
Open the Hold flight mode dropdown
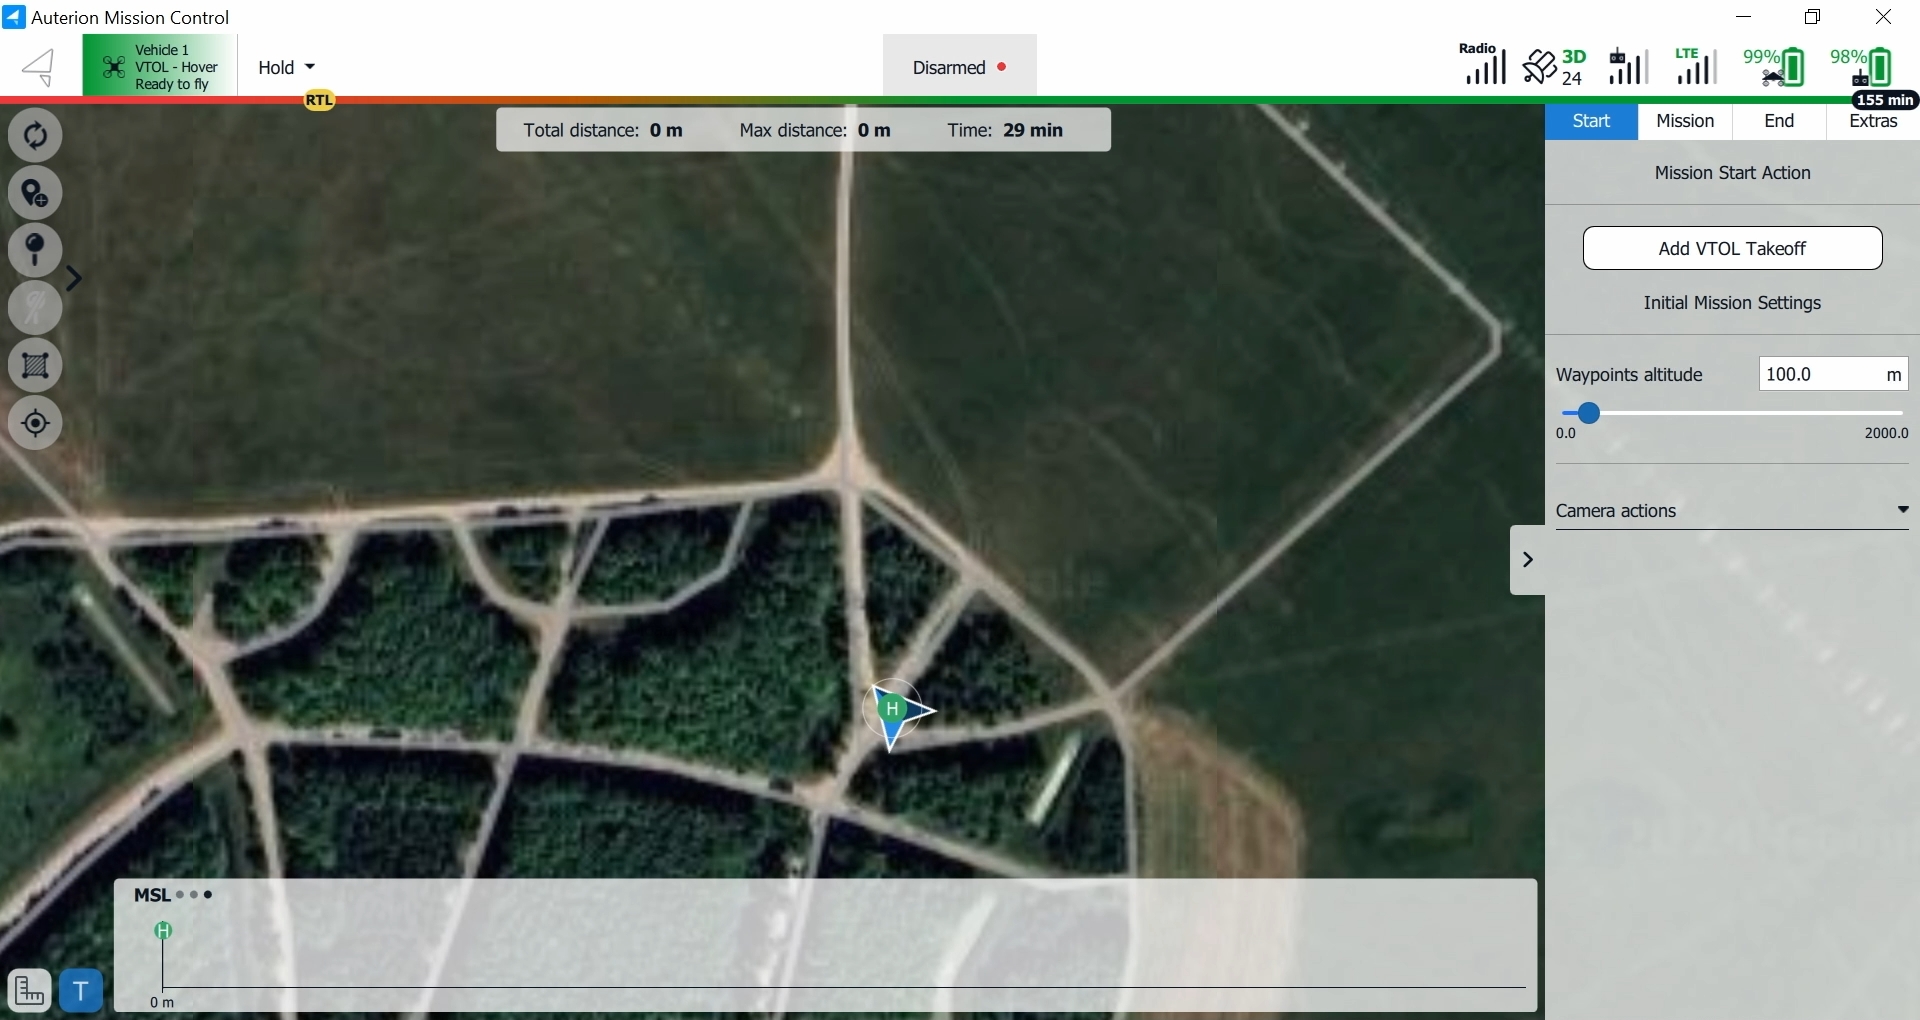pyautogui.click(x=286, y=67)
